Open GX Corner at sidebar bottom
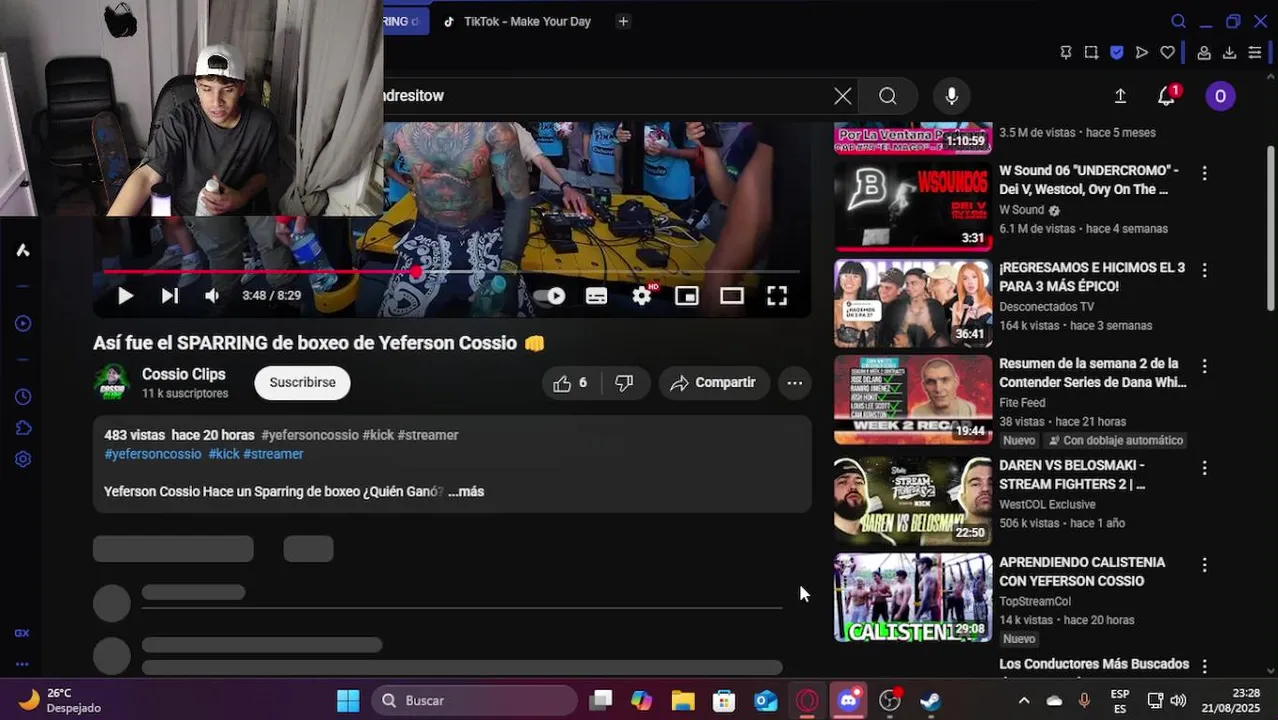1278x720 pixels. click(22, 633)
